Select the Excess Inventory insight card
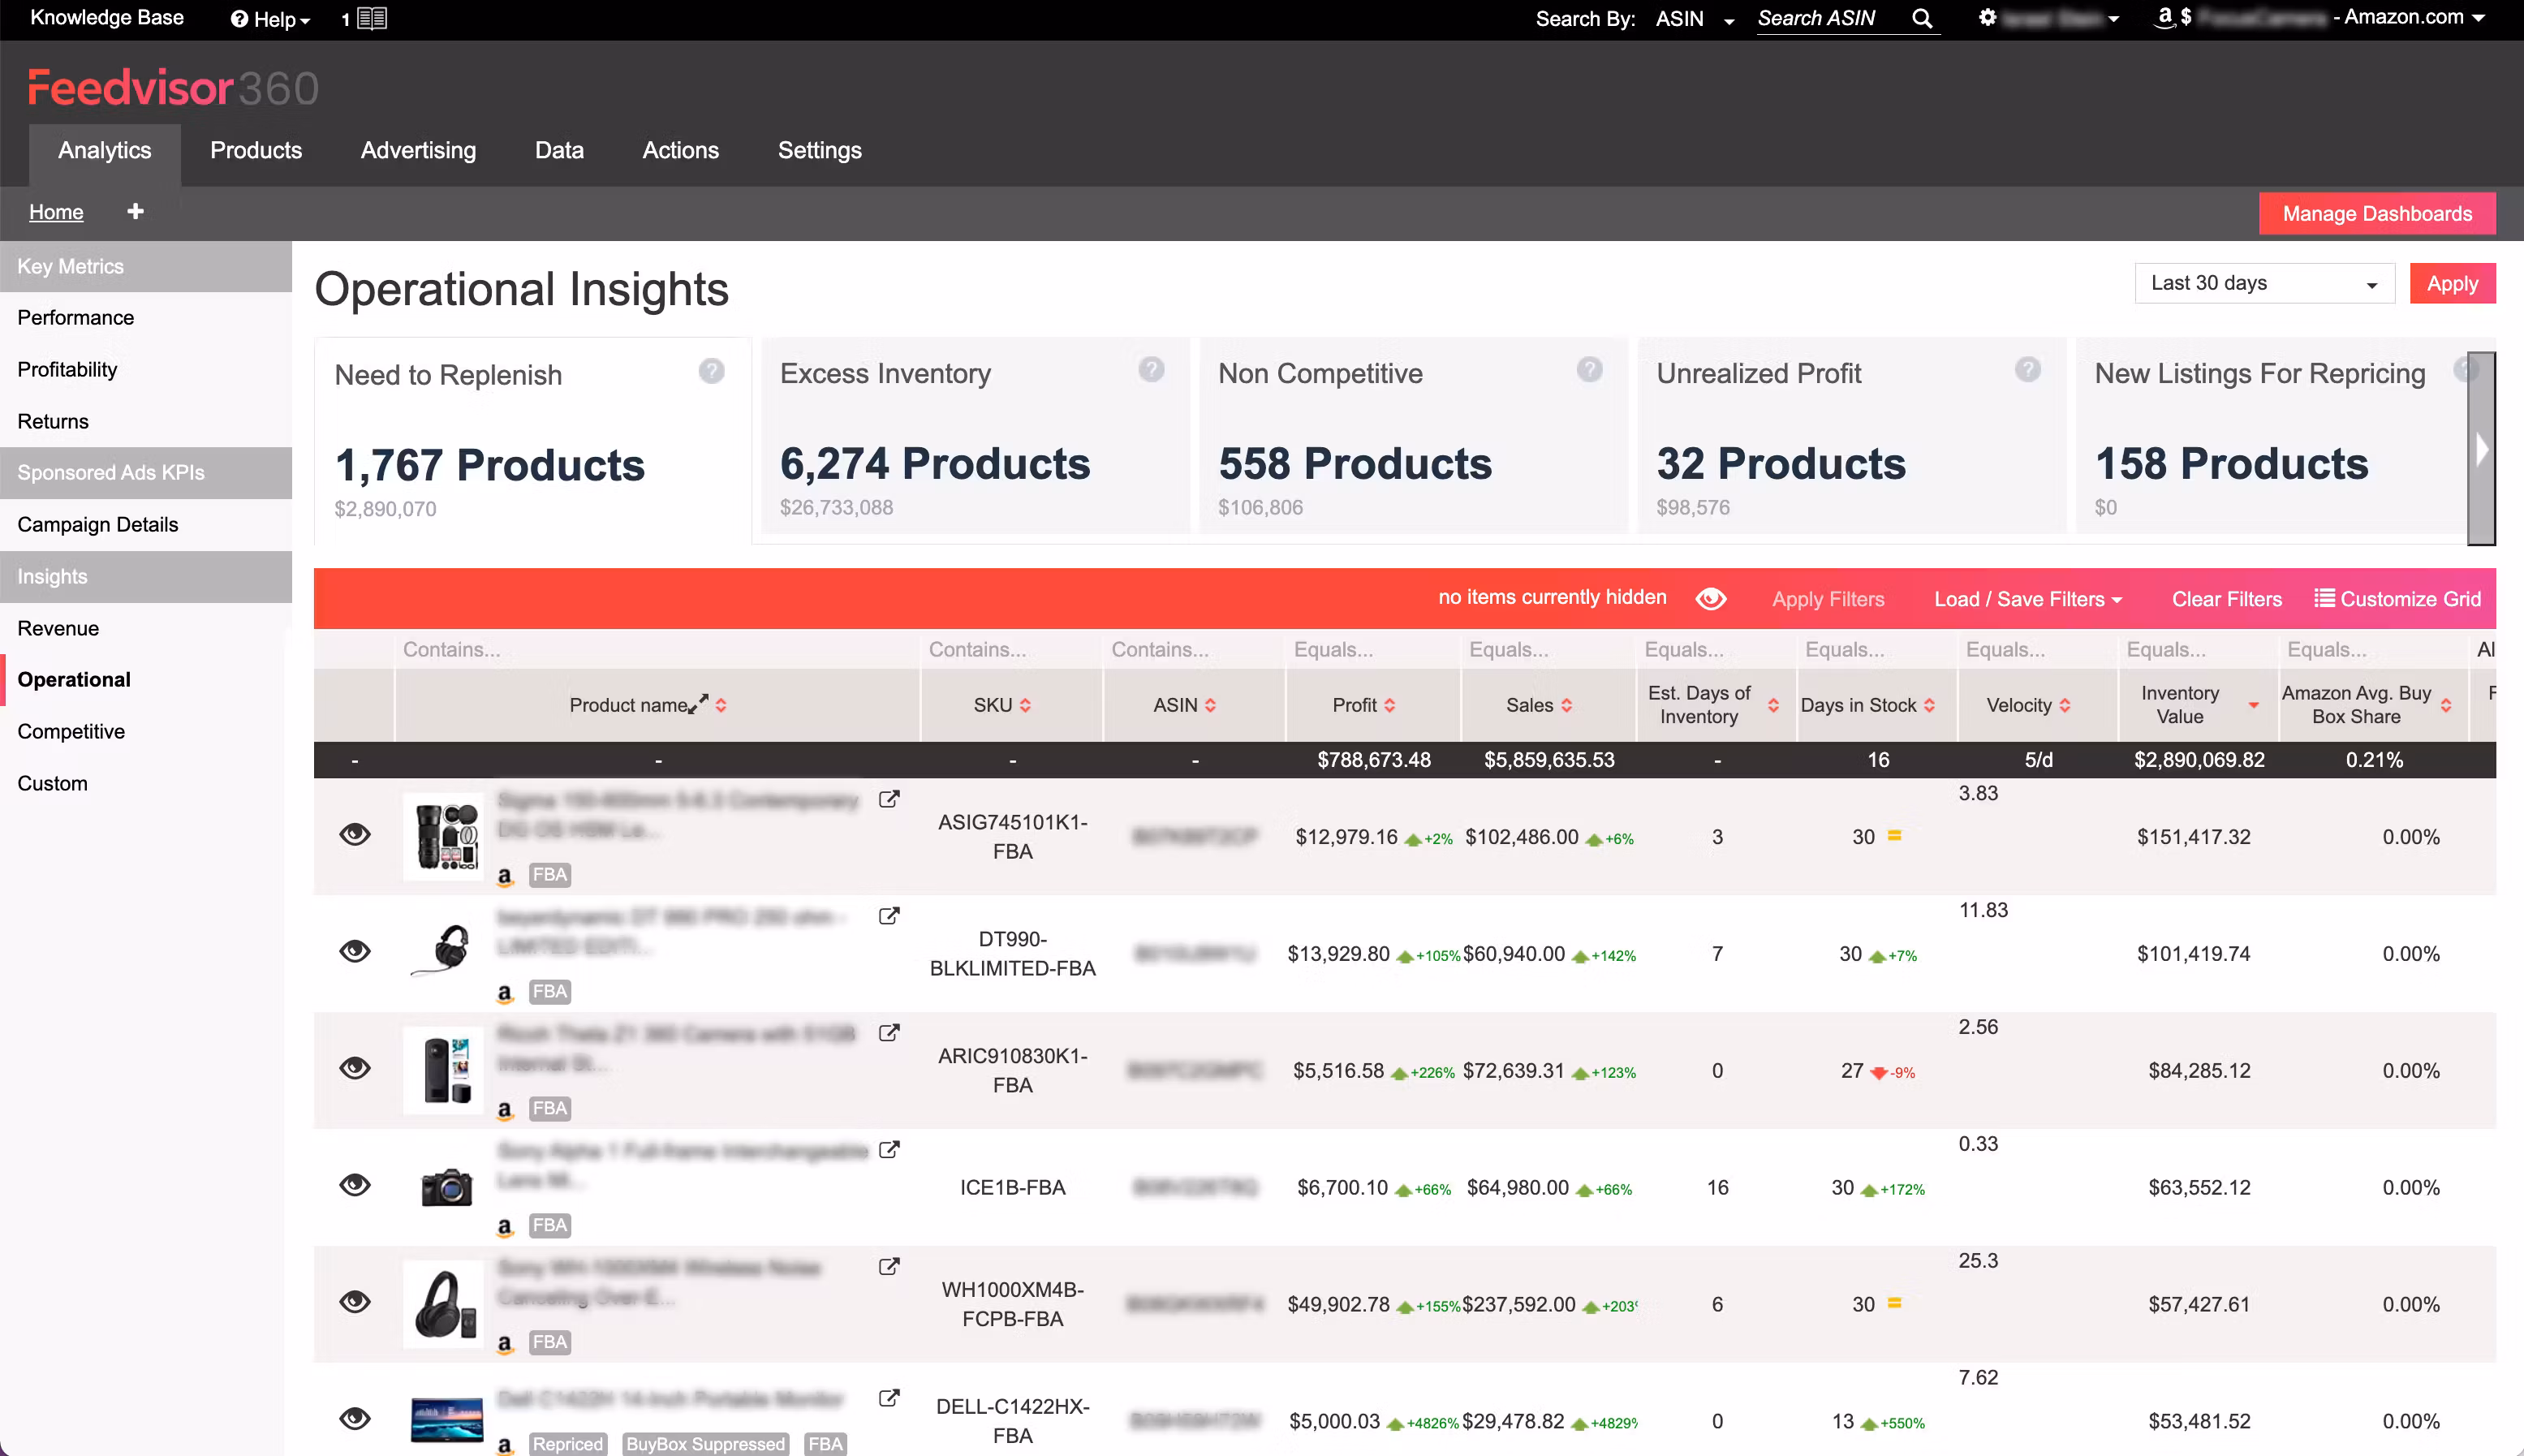 pos(975,436)
